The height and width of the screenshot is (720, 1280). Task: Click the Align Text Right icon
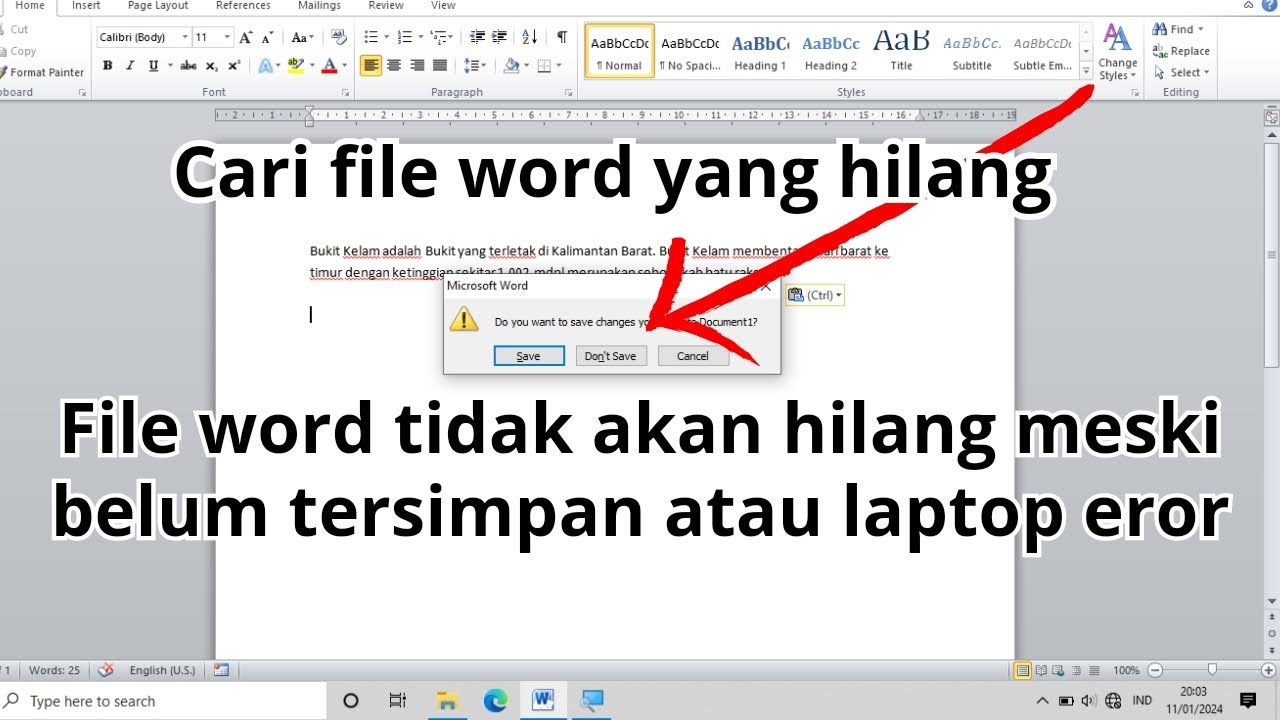click(x=417, y=66)
